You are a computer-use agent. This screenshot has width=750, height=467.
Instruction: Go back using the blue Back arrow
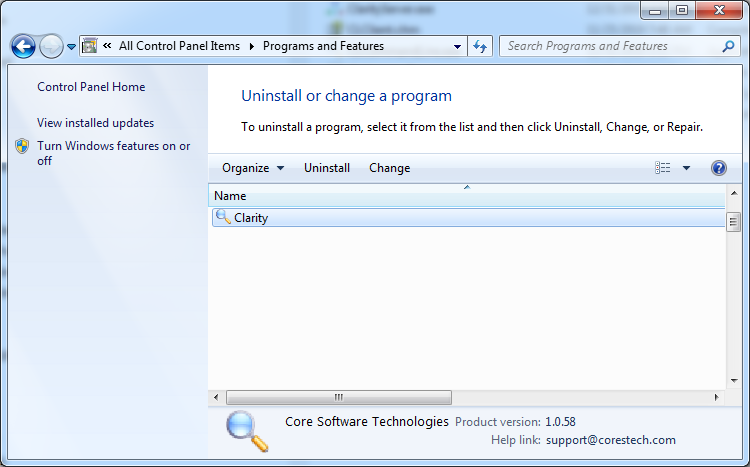point(23,46)
